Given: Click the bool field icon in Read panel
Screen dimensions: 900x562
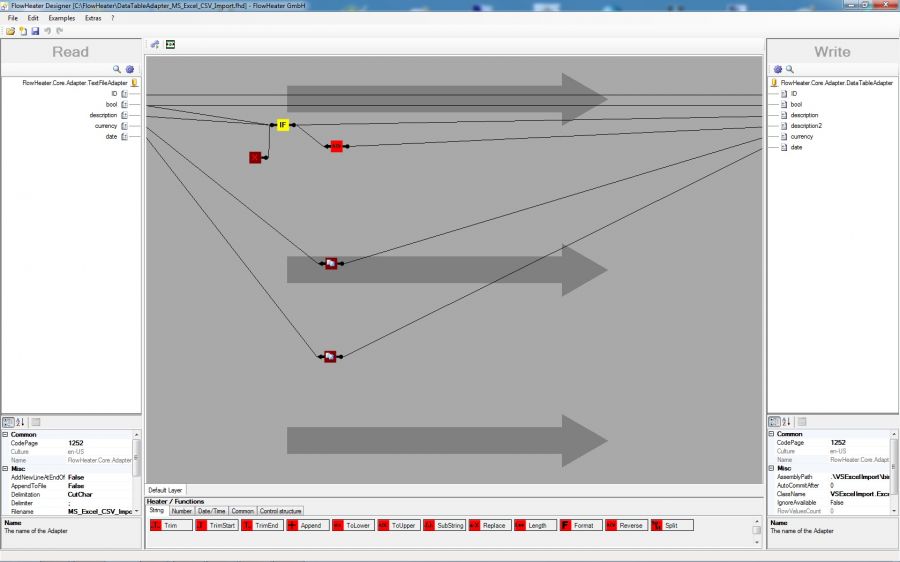Looking at the screenshot, I should point(124,104).
